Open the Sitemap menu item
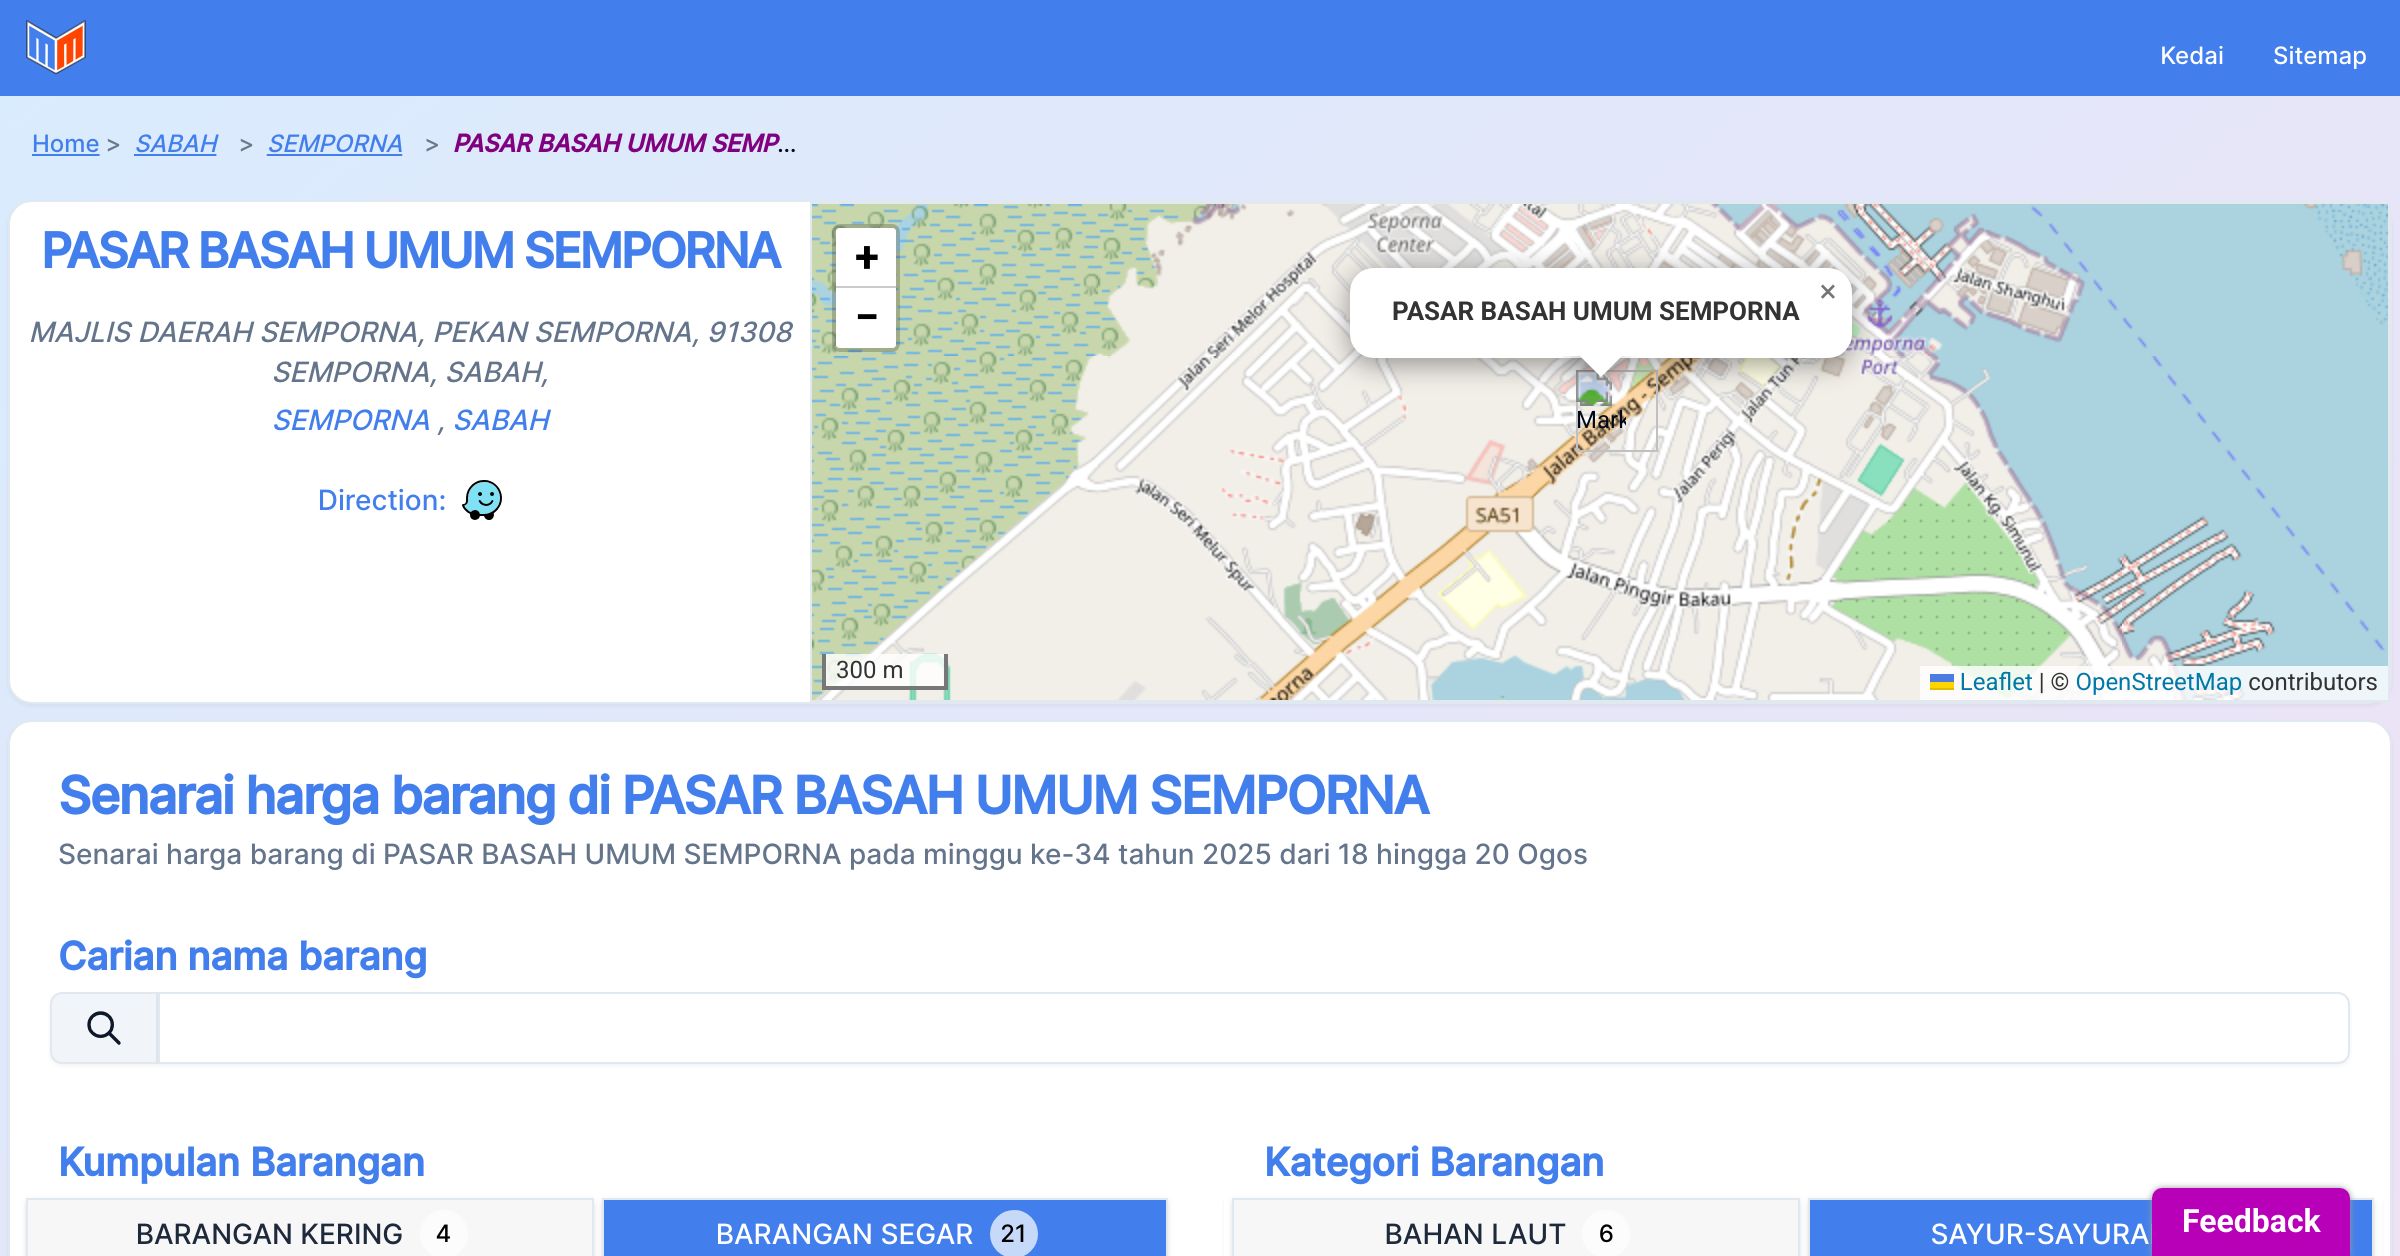The width and height of the screenshot is (2400, 1256). click(2319, 55)
